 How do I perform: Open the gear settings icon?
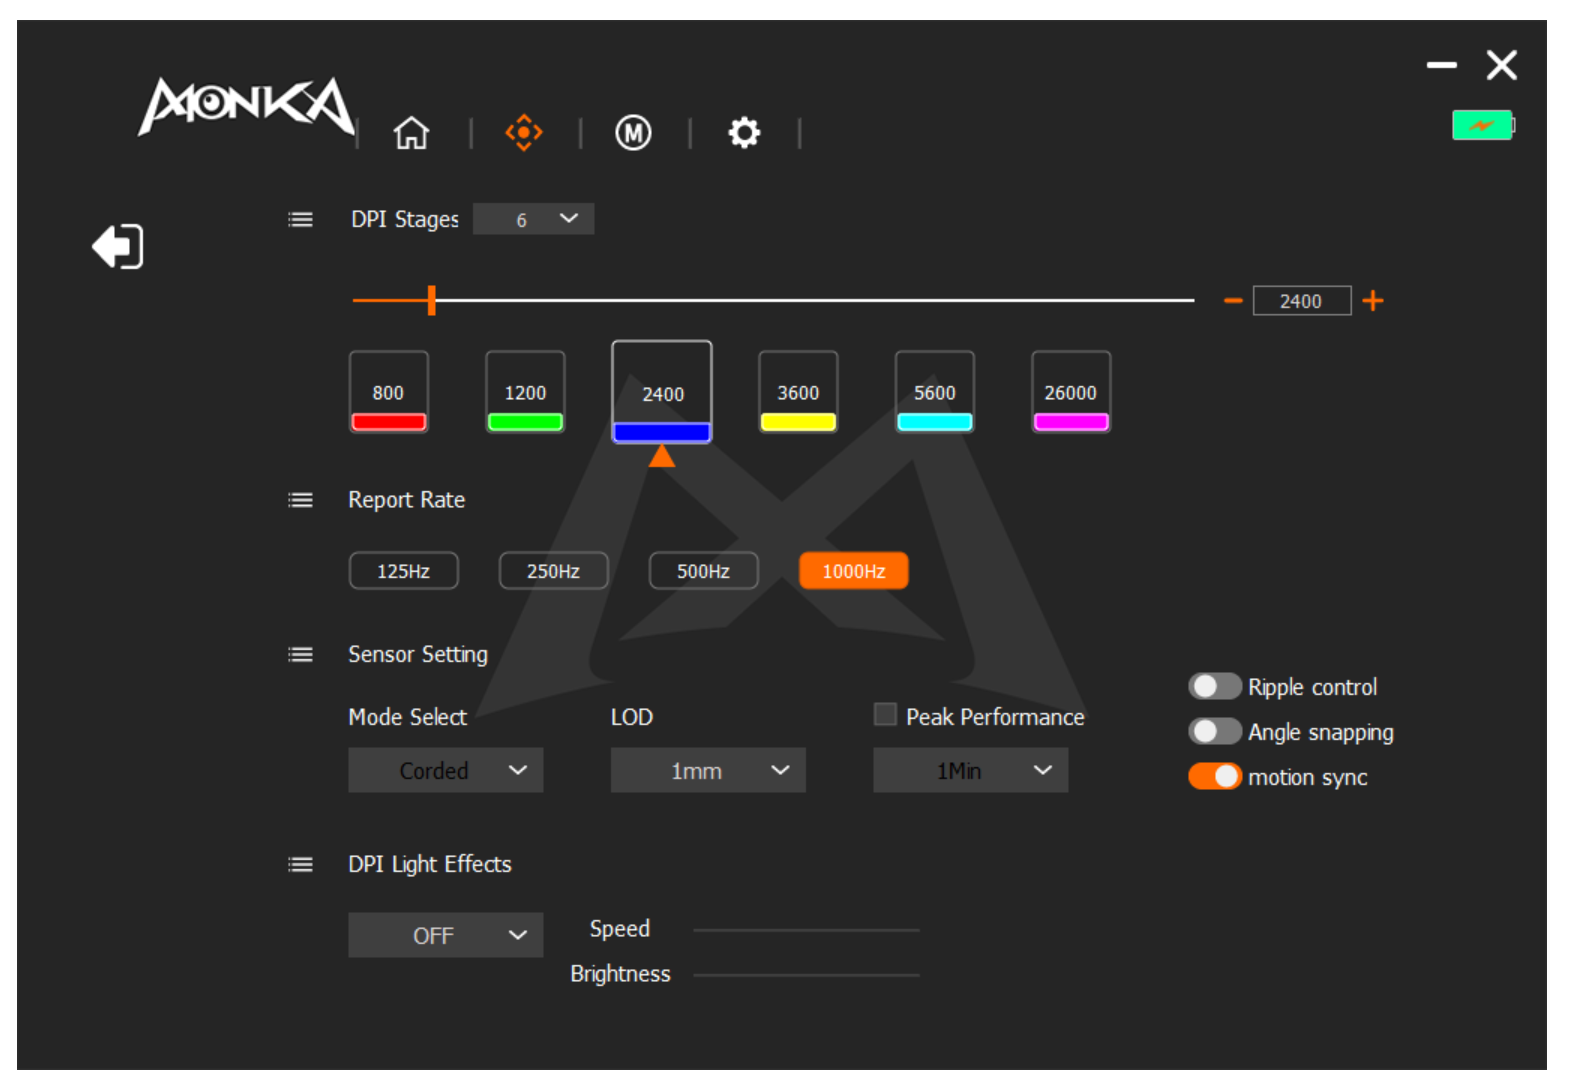pyautogui.click(x=743, y=133)
